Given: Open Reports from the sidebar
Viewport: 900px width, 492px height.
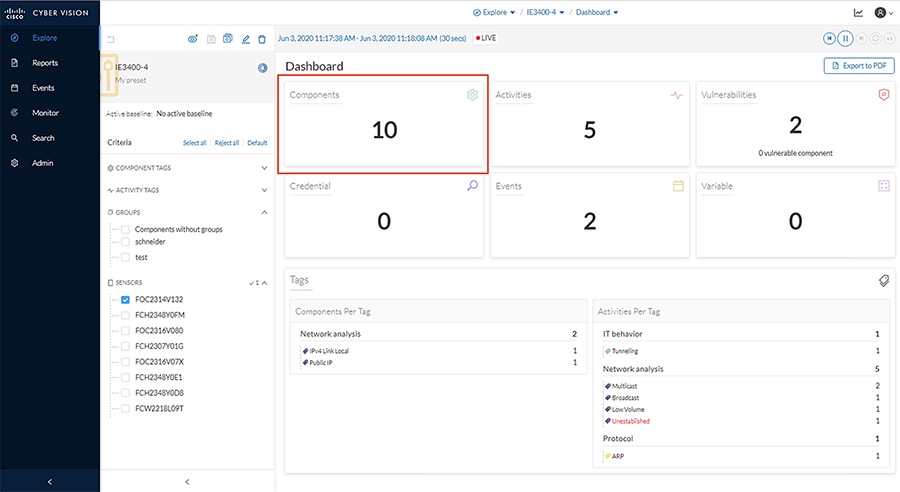Looking at the screenshot, I should (45, 63).
